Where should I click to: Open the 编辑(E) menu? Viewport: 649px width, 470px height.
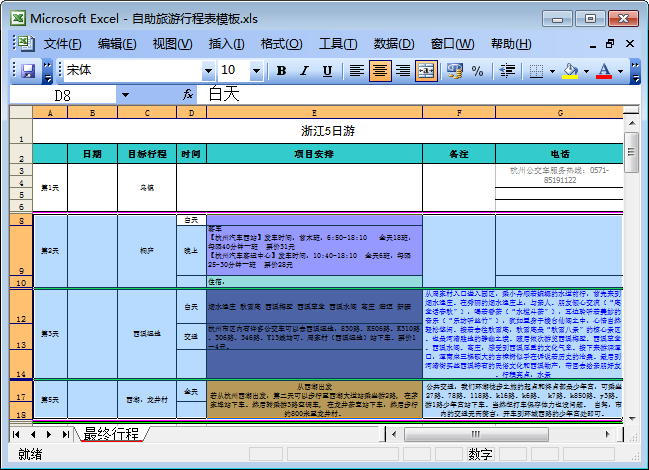click(117, 44)
